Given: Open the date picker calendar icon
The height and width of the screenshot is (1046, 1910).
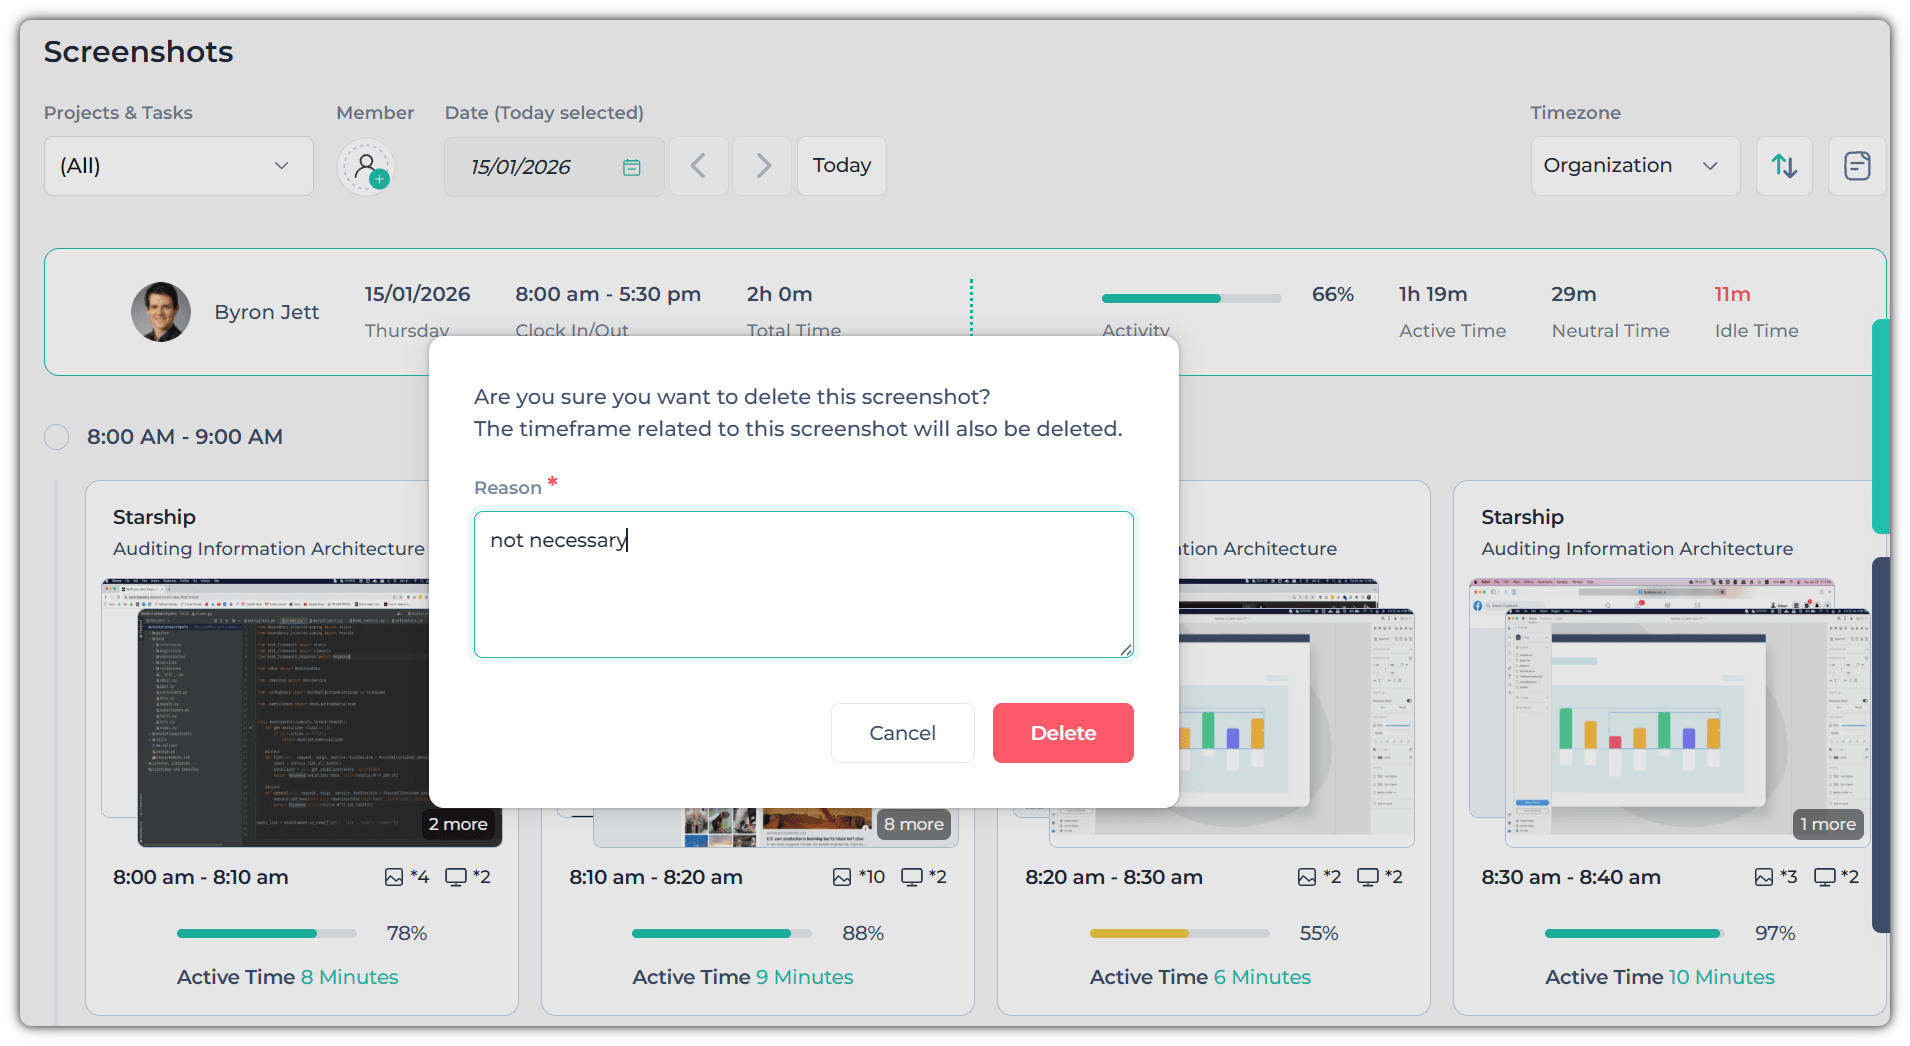Looking at the screenshot, I should click(x=631, y=167).
